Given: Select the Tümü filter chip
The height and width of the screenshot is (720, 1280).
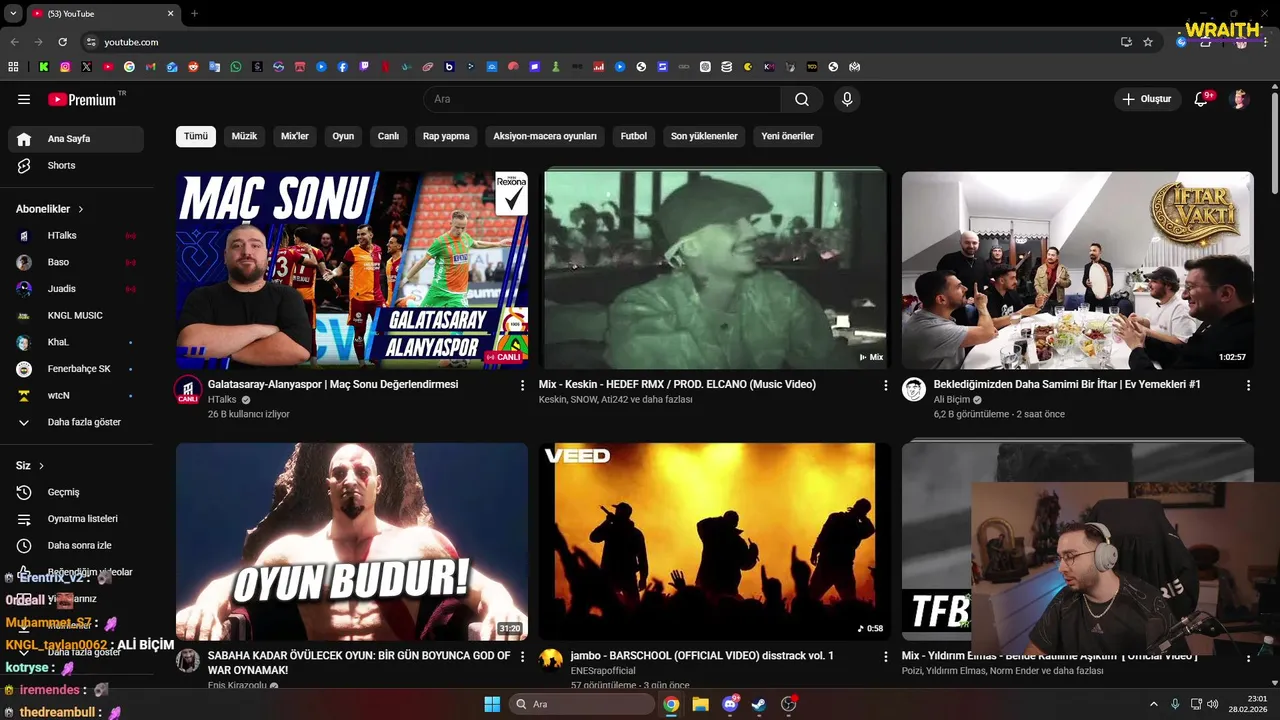Looking at the screenshot, I should 196,136.
